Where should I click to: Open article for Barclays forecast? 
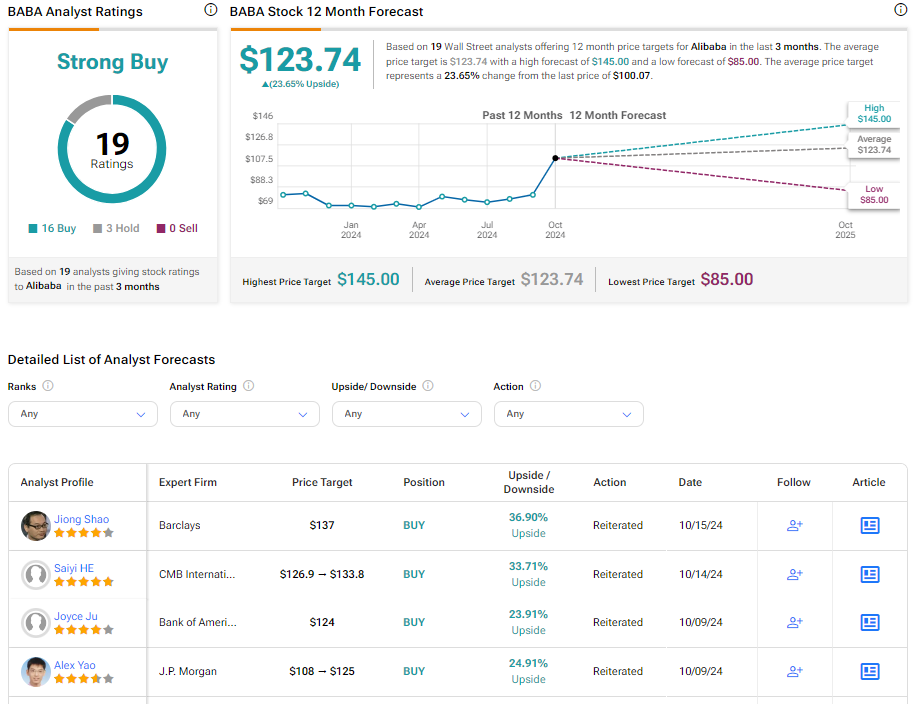pyautogui.click(x=870, y=525)
